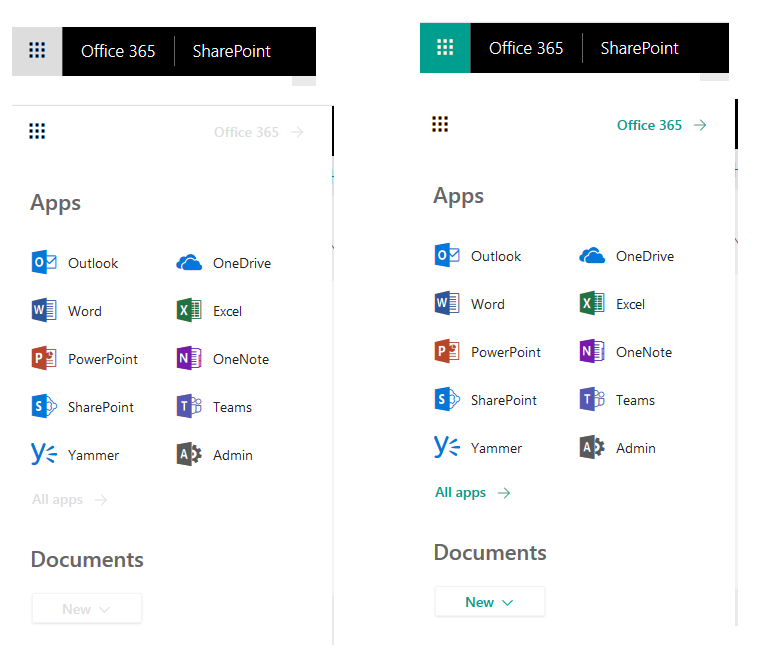The height and width of the screenshot is (647, 763).
Task: Click waffle icon inside left panel
Action: point(37,131)
